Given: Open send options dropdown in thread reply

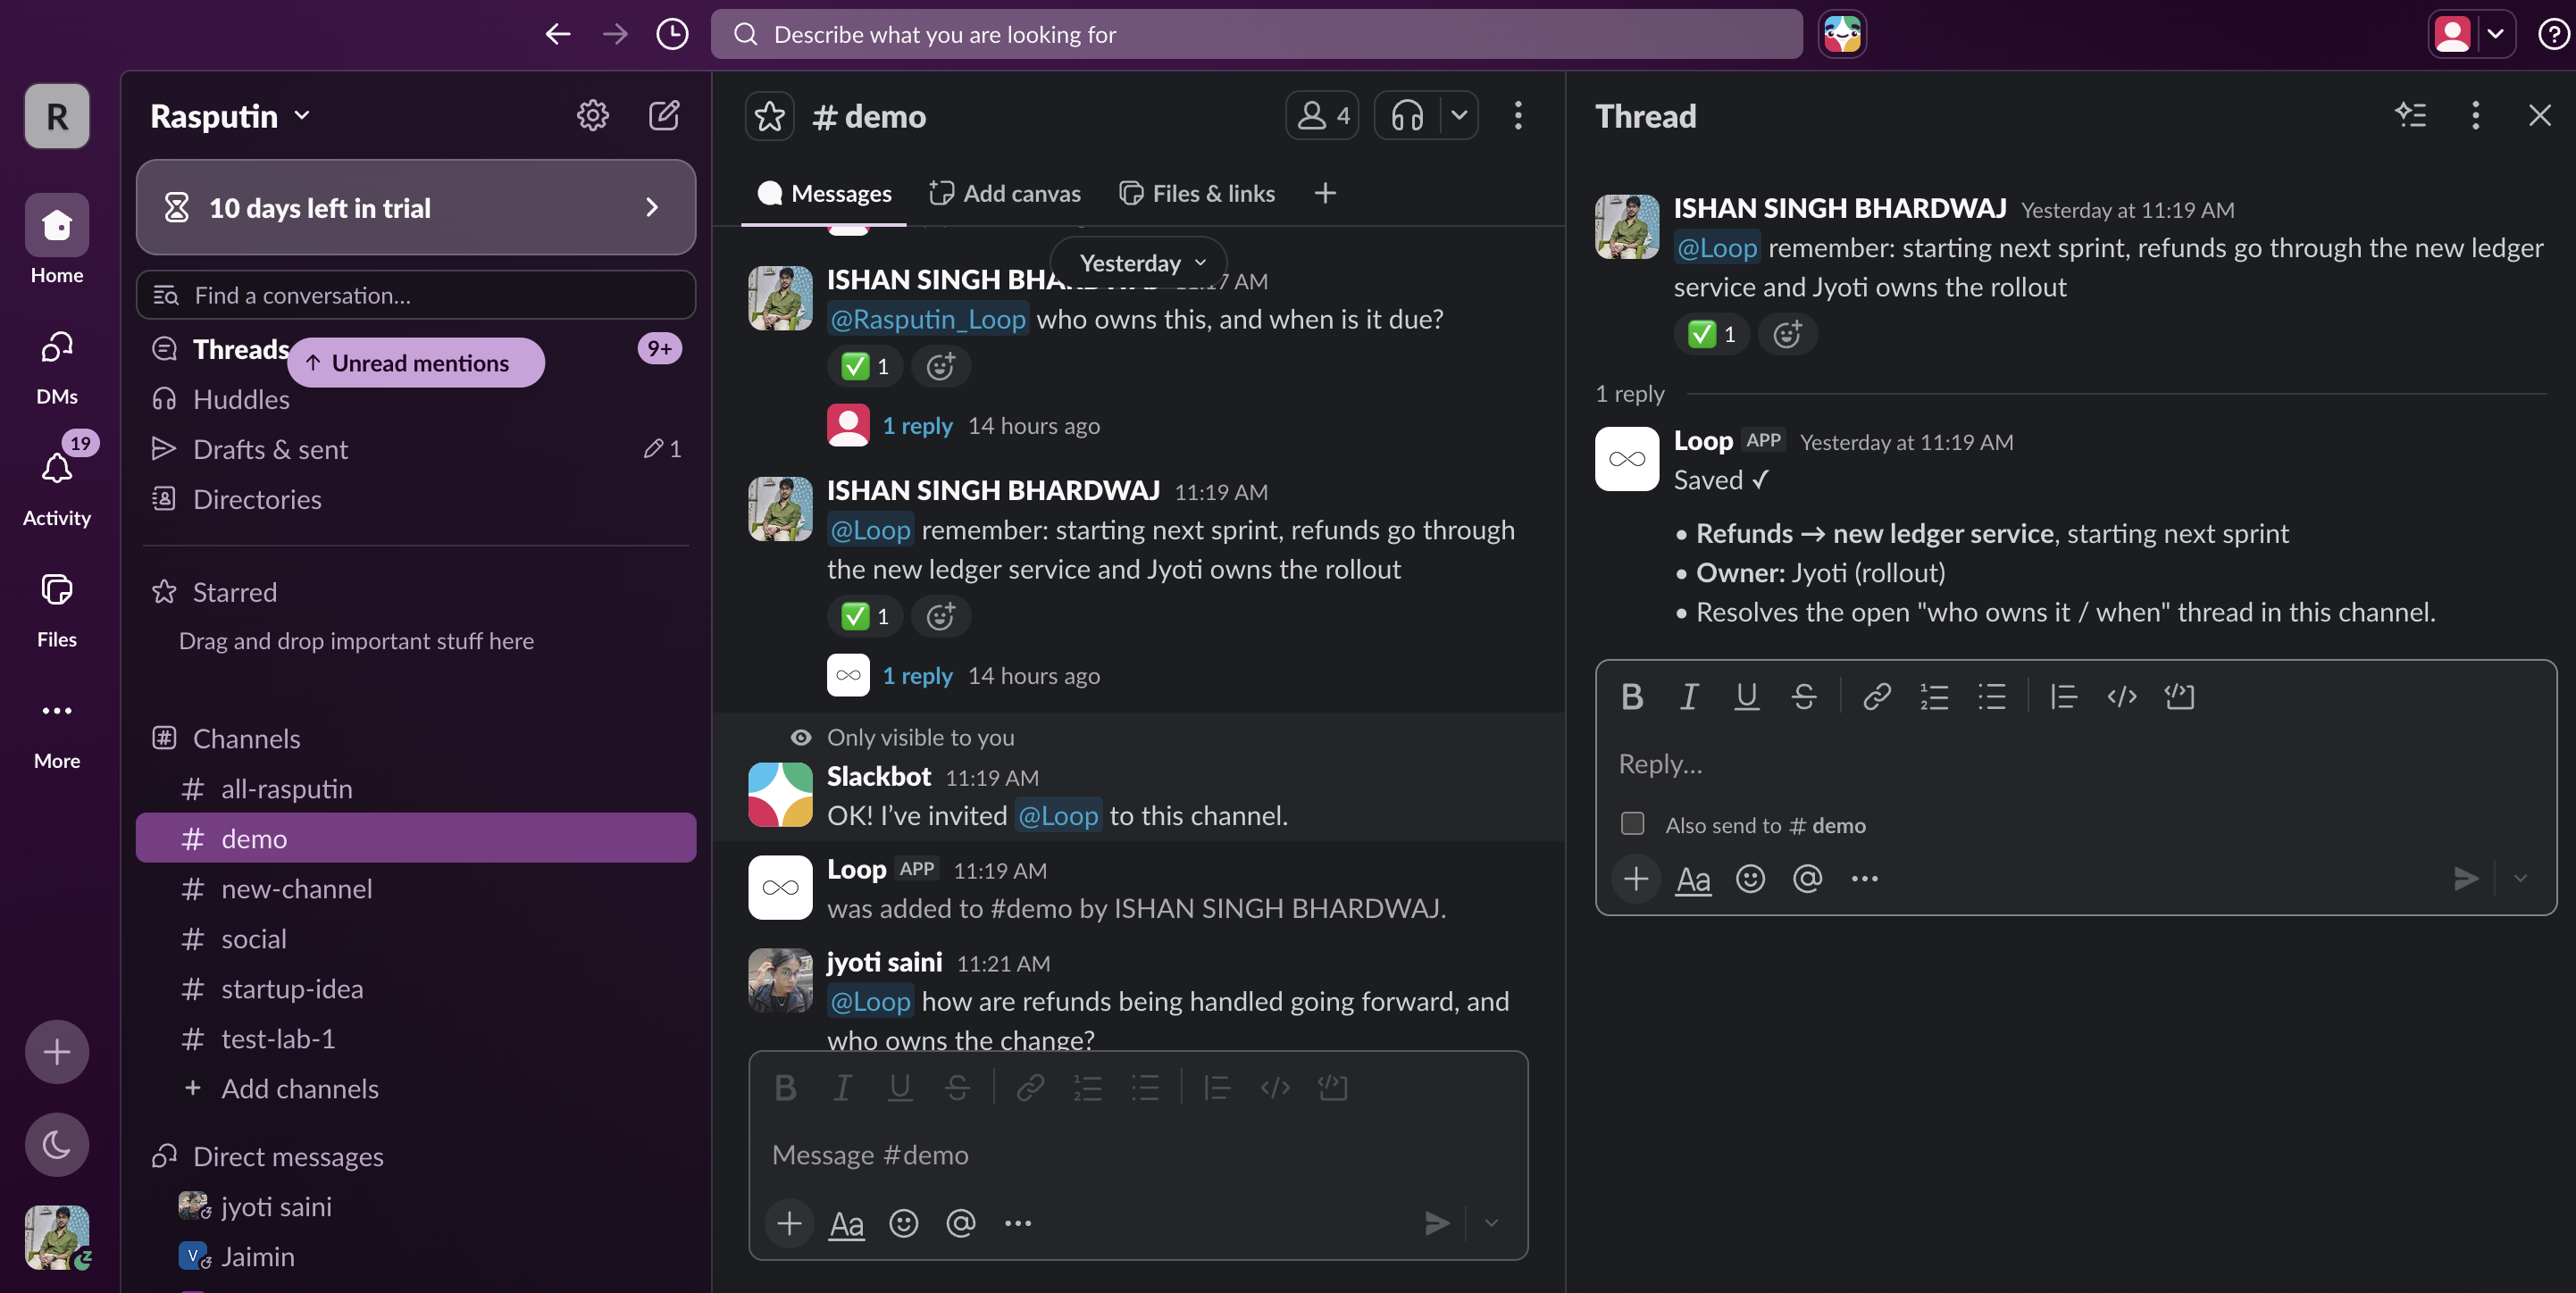Looking at the screenshot, I should [x=2521, y=879].
